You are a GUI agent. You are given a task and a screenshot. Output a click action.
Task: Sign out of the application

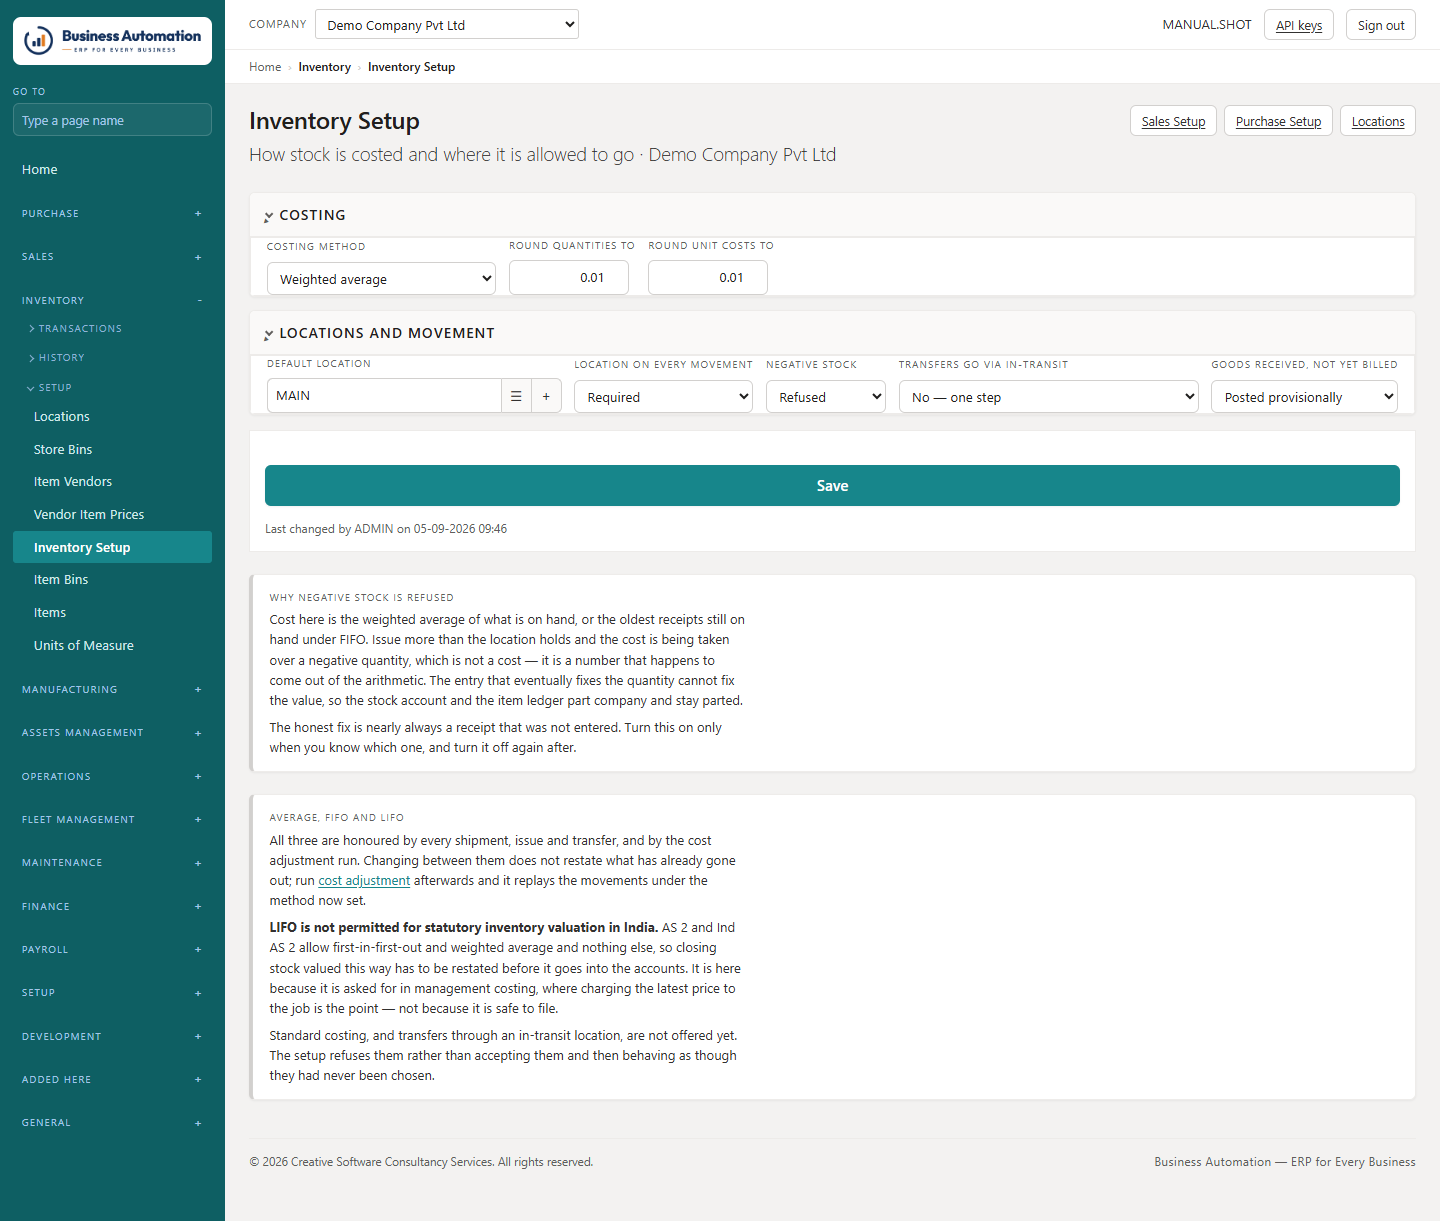tap(1381, 25)
